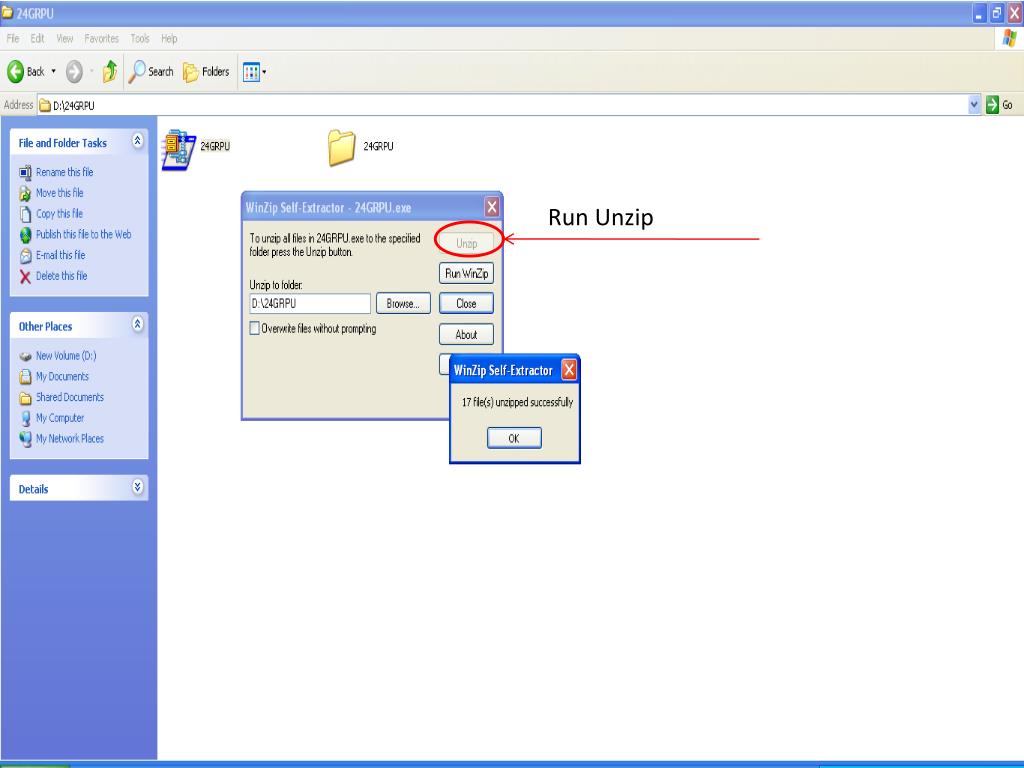Open Shared Documents link
This screenshot has height=768, width=1024.
pos(69,397)
